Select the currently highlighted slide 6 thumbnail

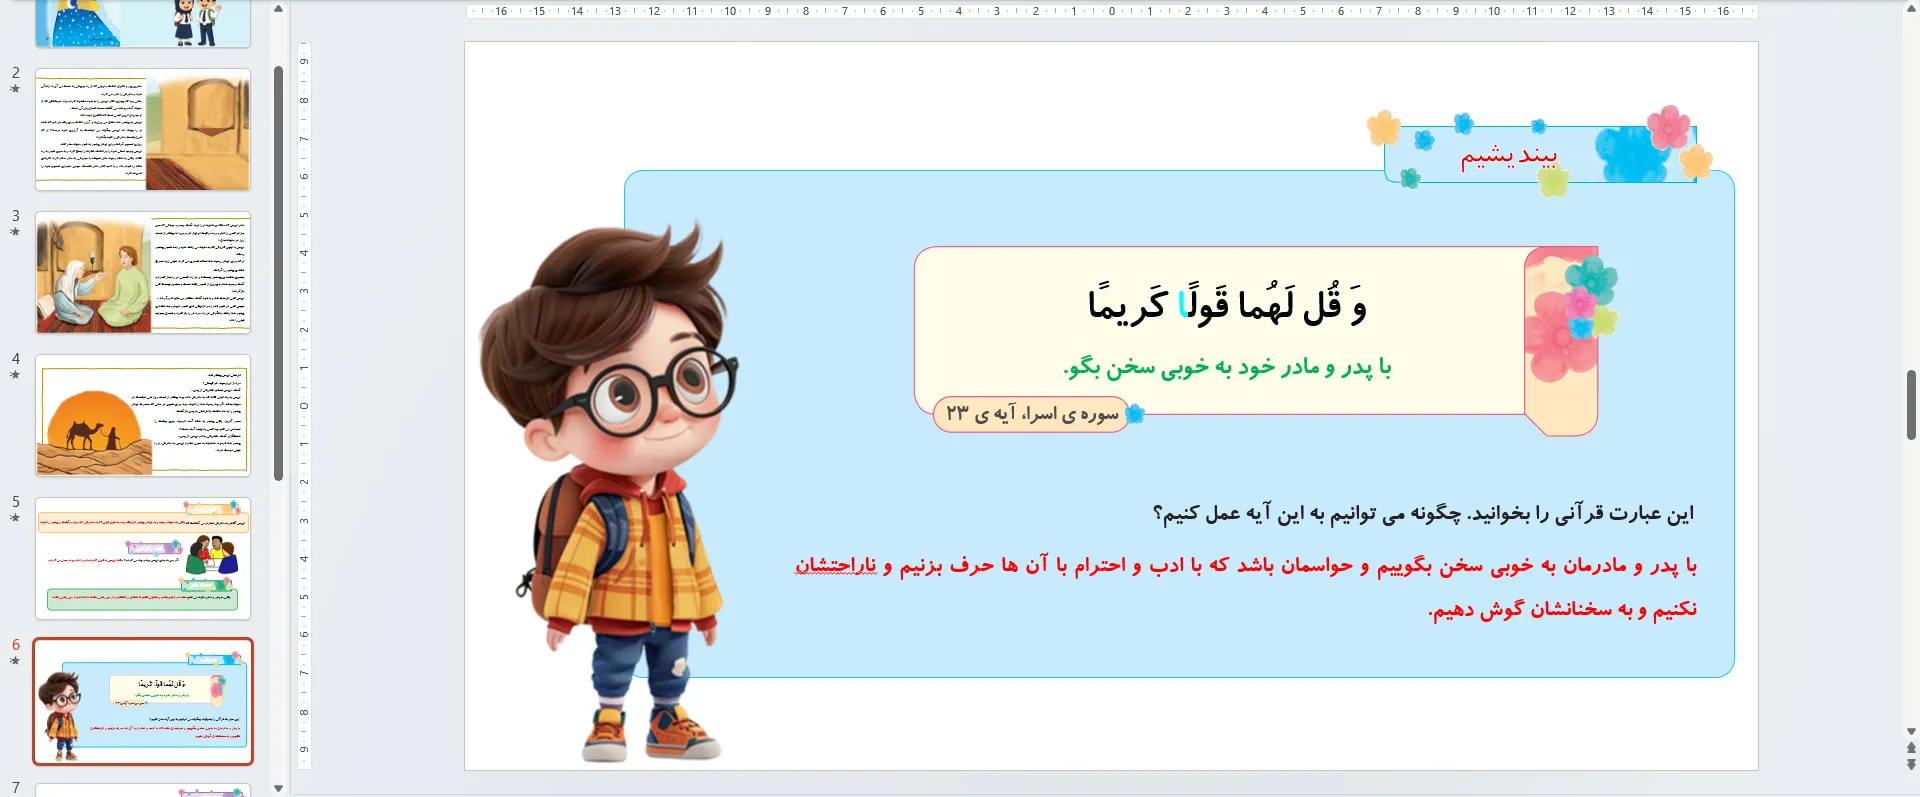(143, 701)
